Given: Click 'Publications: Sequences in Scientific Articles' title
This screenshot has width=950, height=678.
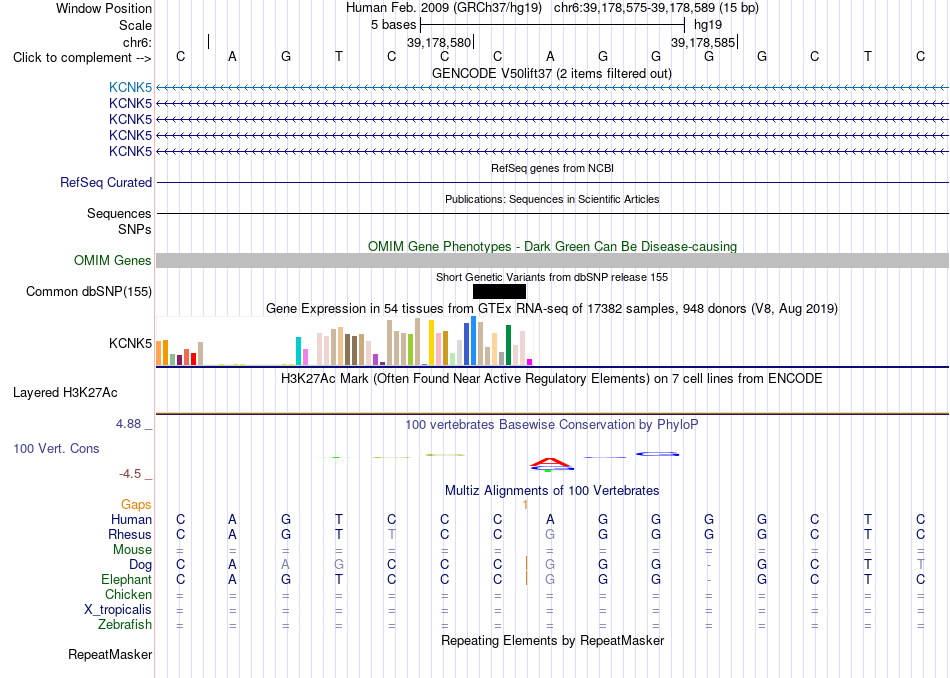Looking at the screenshot, I should (x=552, y=199).
